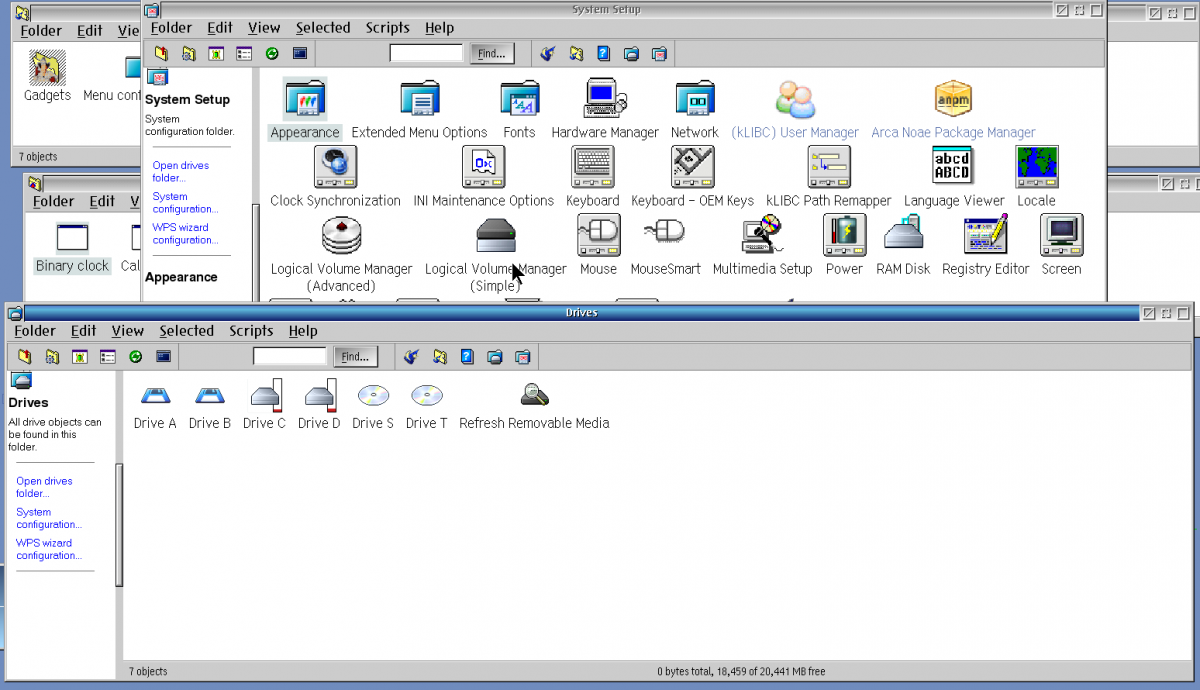Viewport: 1200px width, 690px height.
Task: Open the Hardware Manager icon
Action: pos(605,100)
